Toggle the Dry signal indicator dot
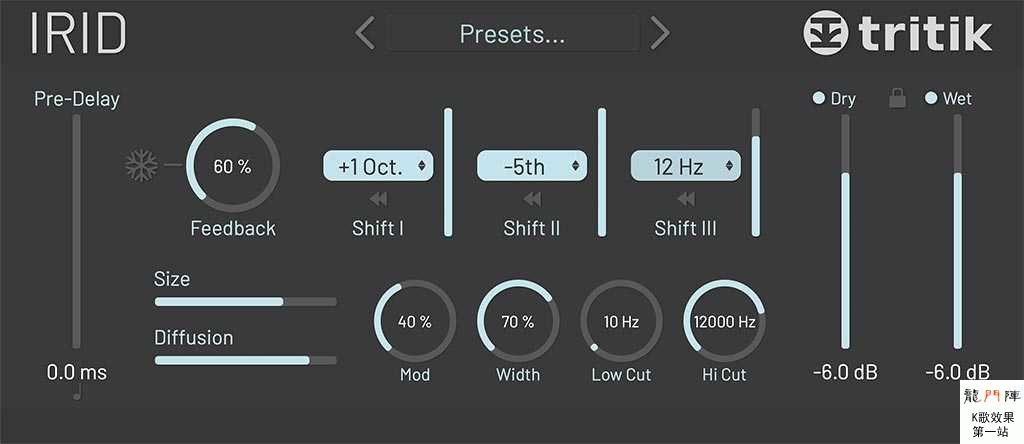 [x=818, y=99]
